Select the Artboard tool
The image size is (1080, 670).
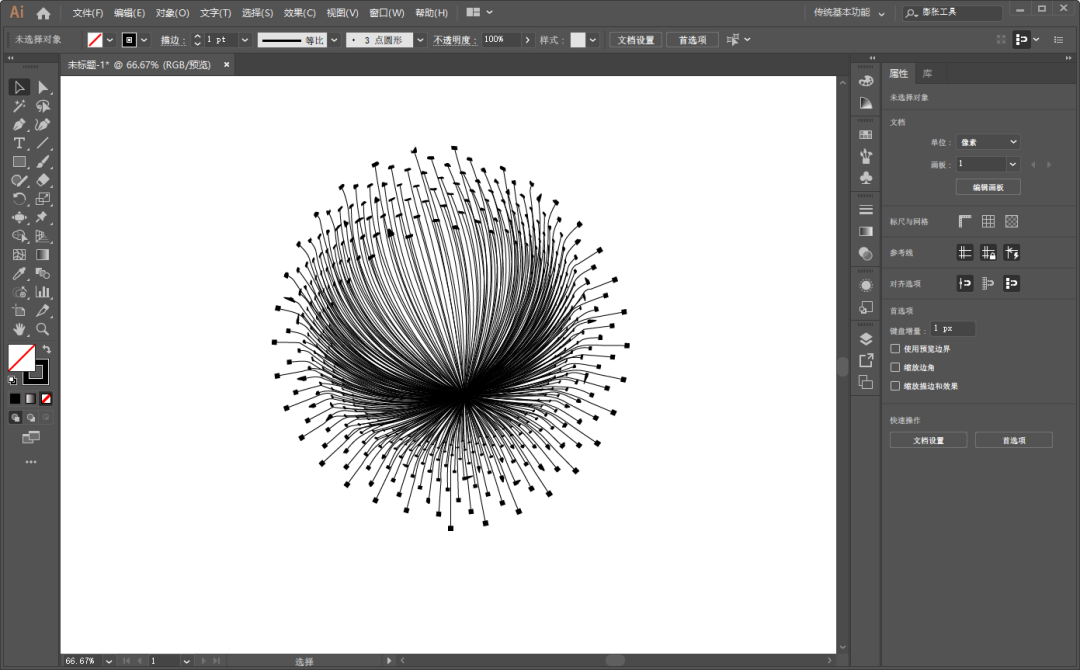[x=19, y=311]
